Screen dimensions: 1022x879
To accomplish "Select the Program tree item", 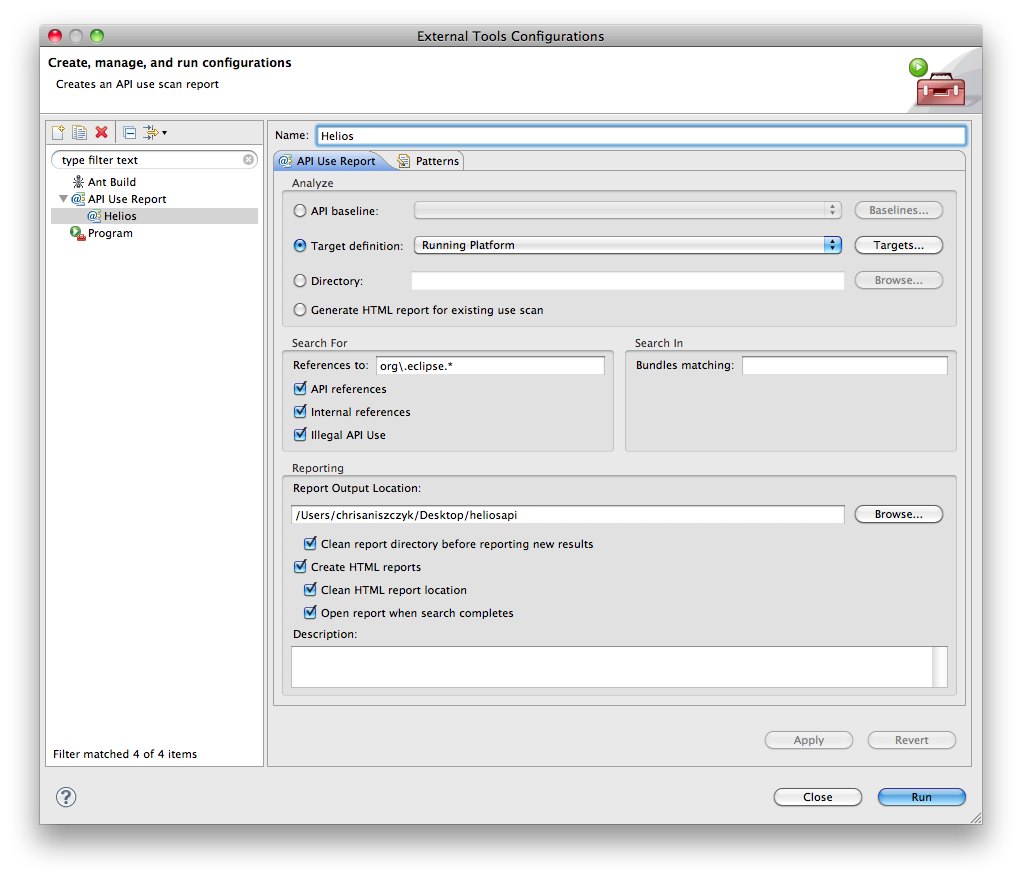I will tap(110, 233).
